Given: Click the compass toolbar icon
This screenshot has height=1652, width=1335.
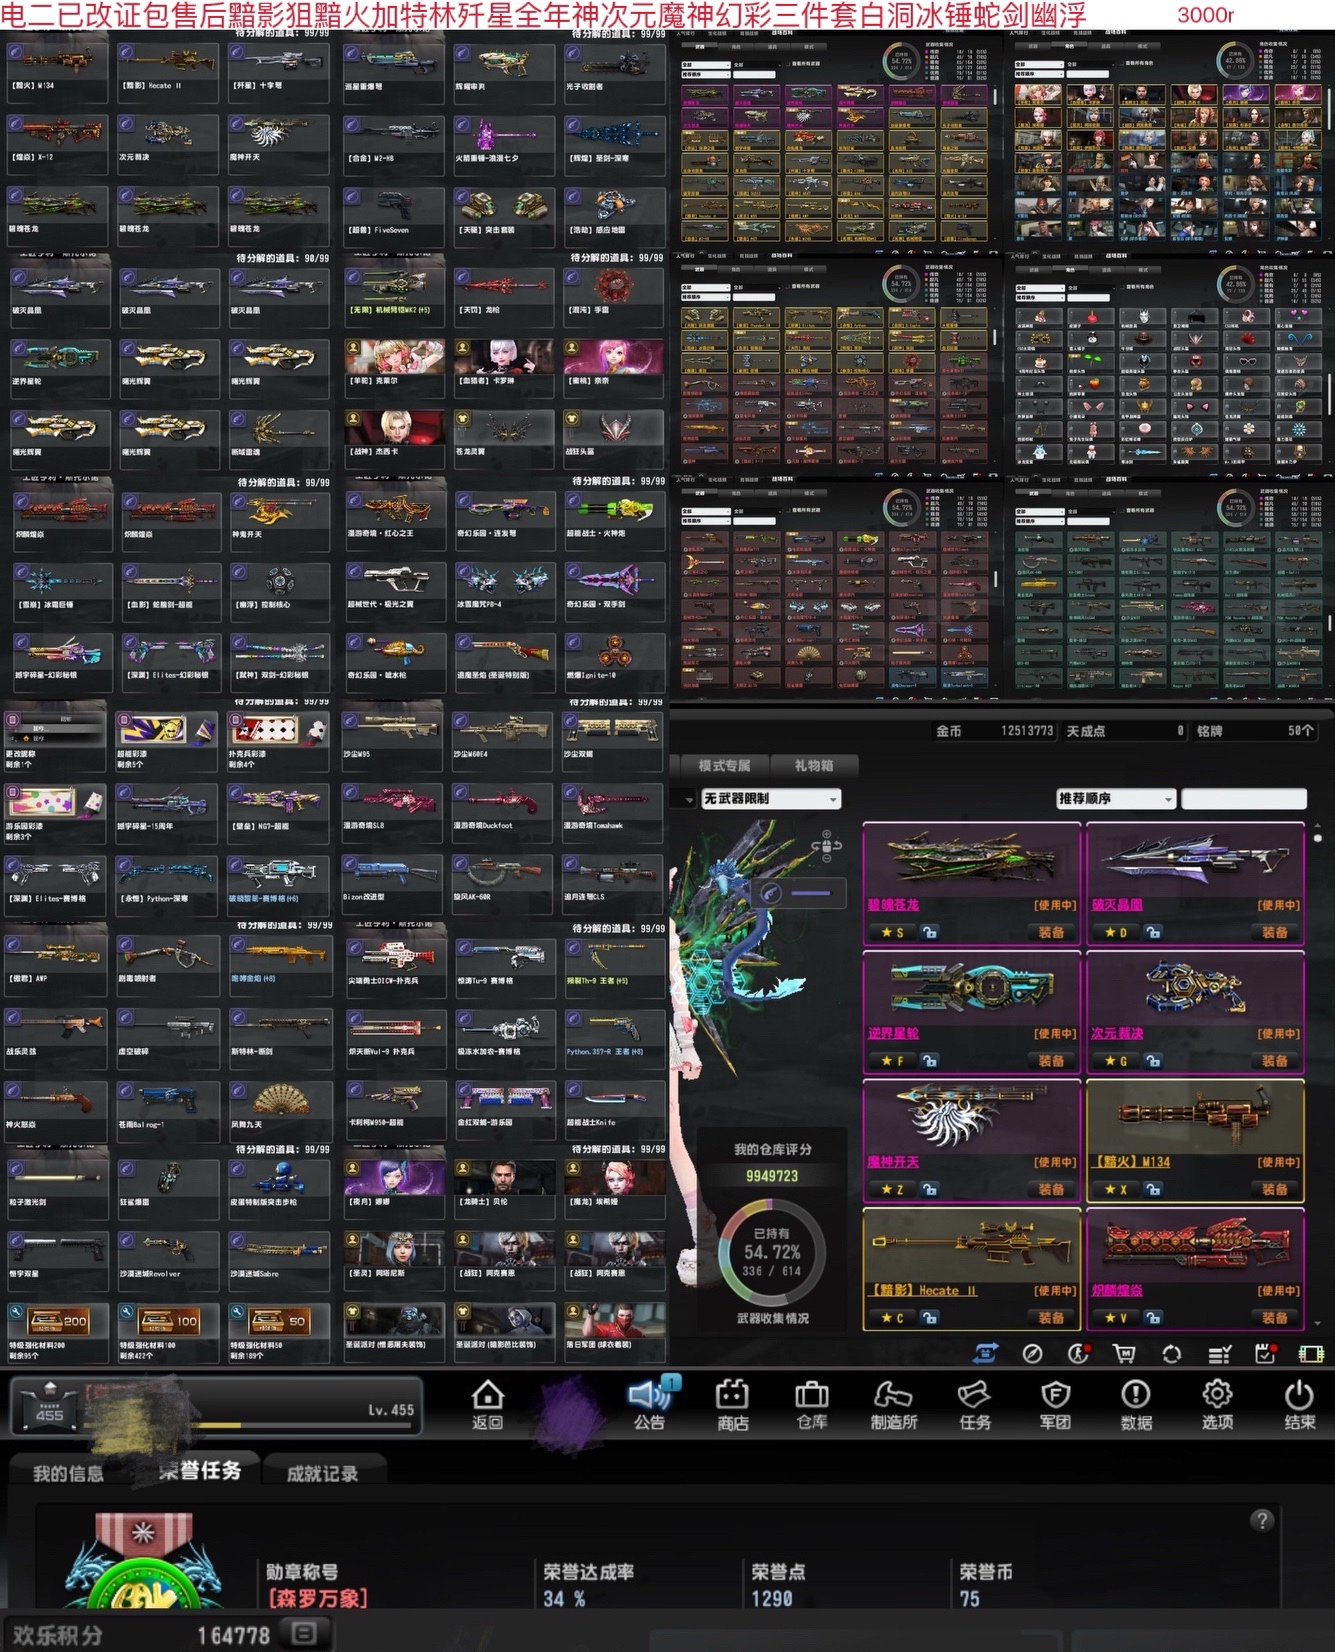Looking at the screenshot, I should (x=1032, y=1354).
